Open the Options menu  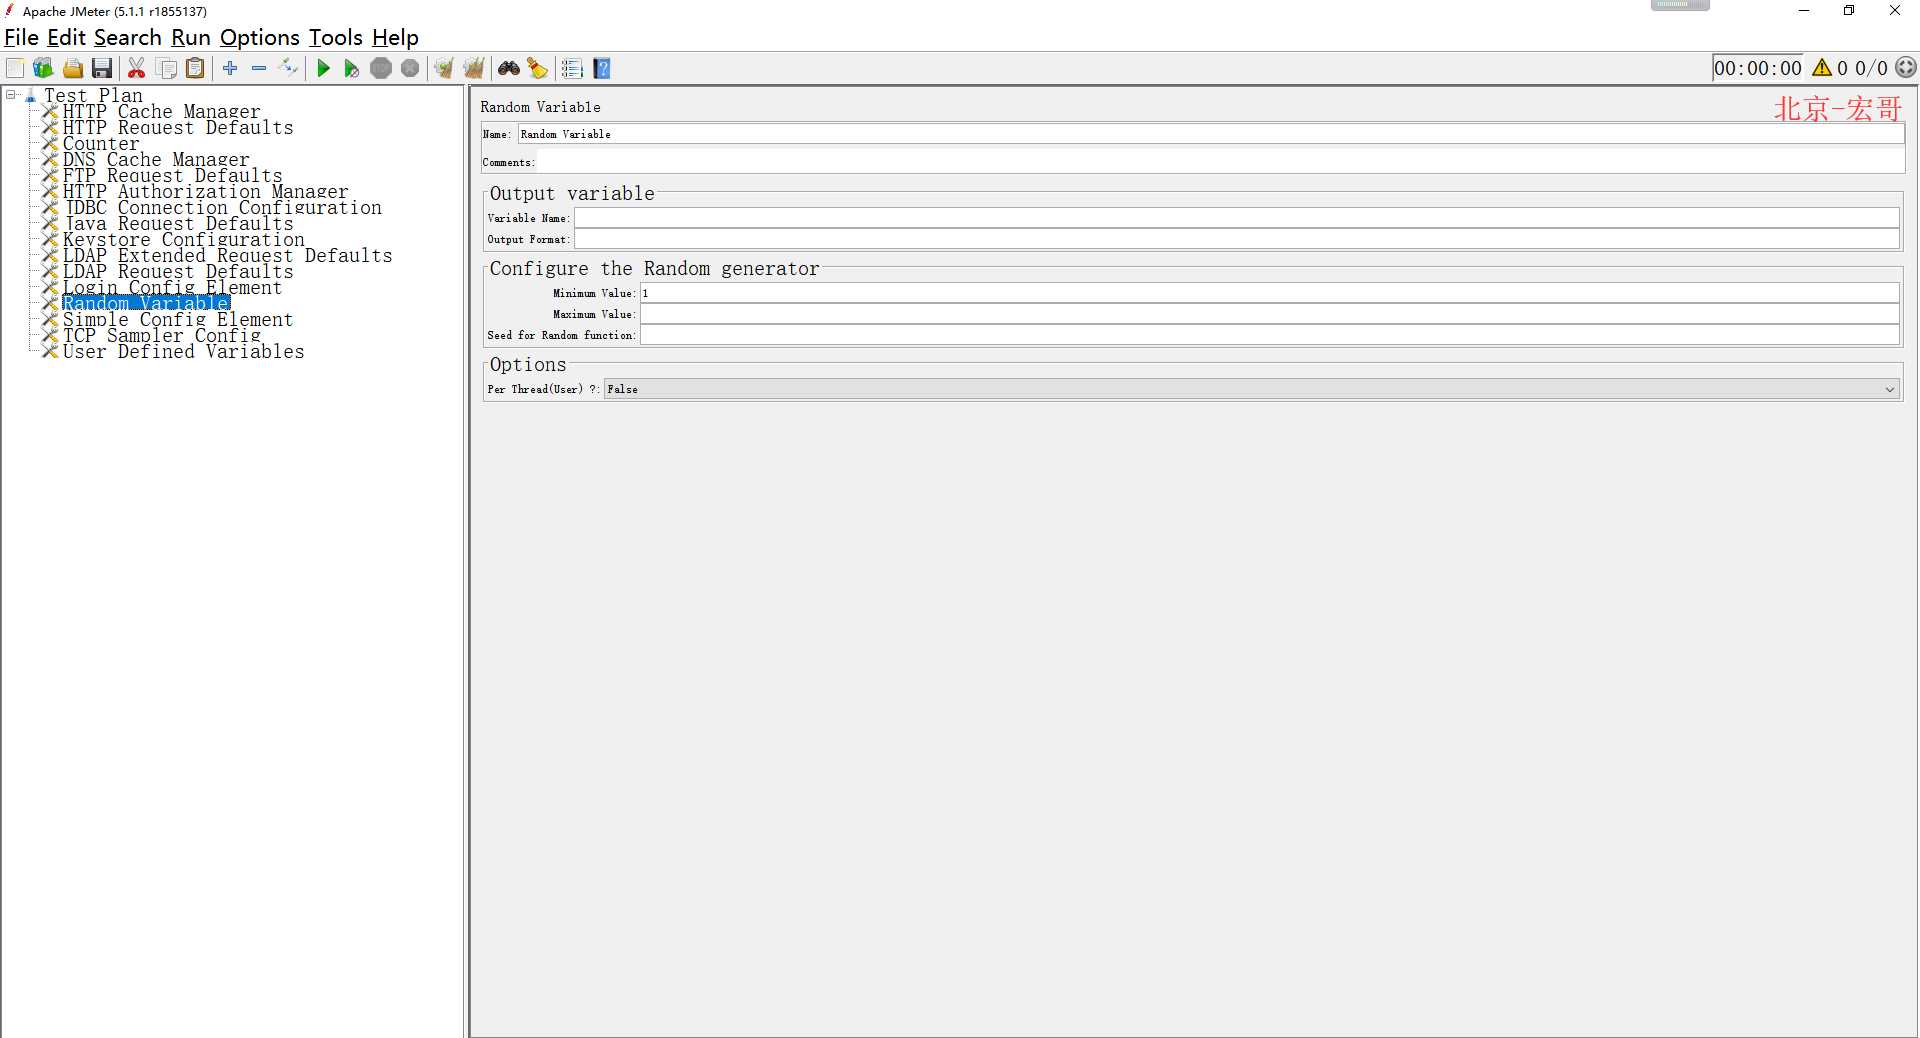pyautogui.click(x=259, y=38)
